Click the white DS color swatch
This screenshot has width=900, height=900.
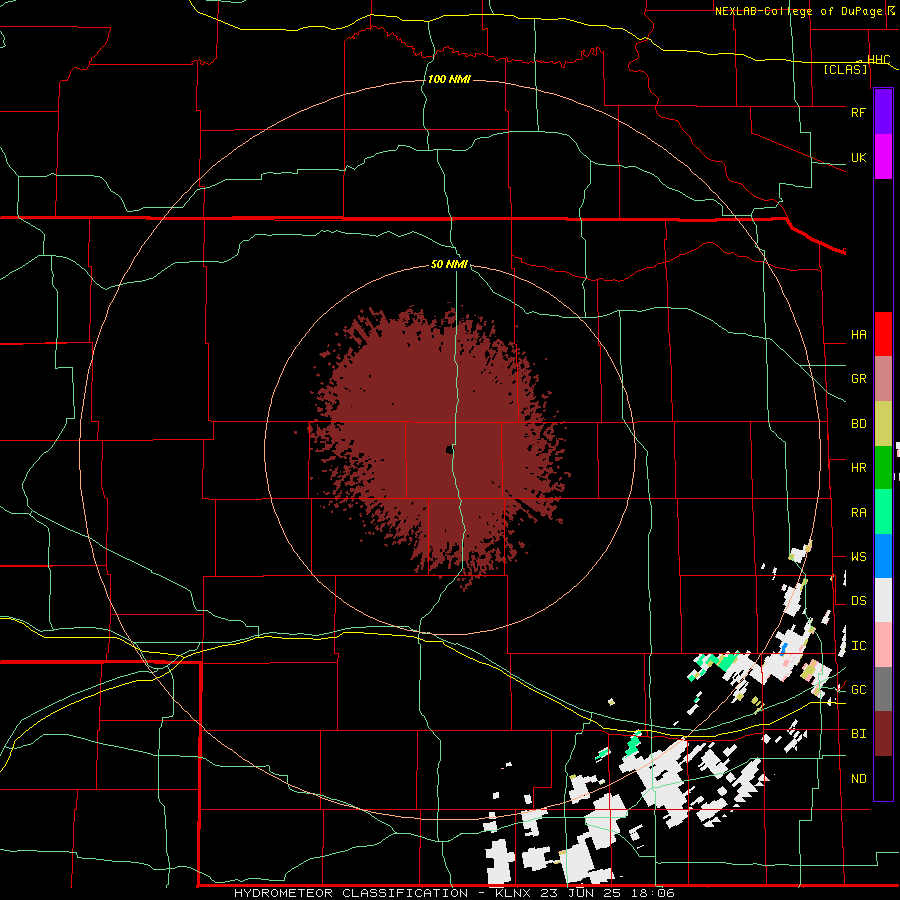(x=883, y=600)
